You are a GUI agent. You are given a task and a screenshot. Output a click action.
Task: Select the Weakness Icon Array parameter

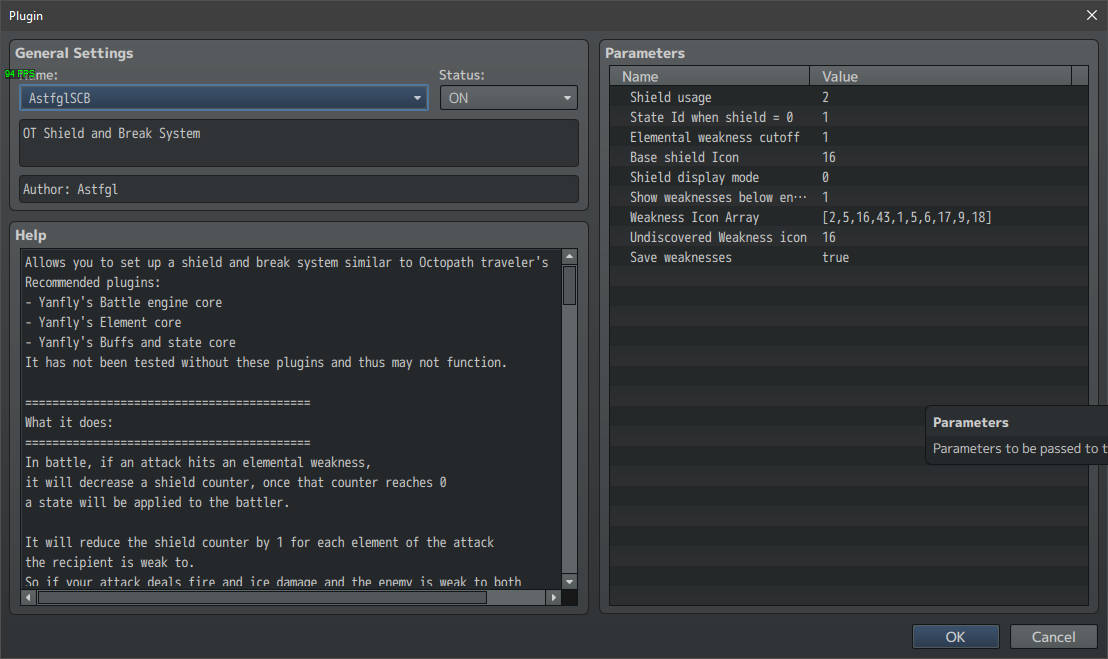tap(849, 218)
